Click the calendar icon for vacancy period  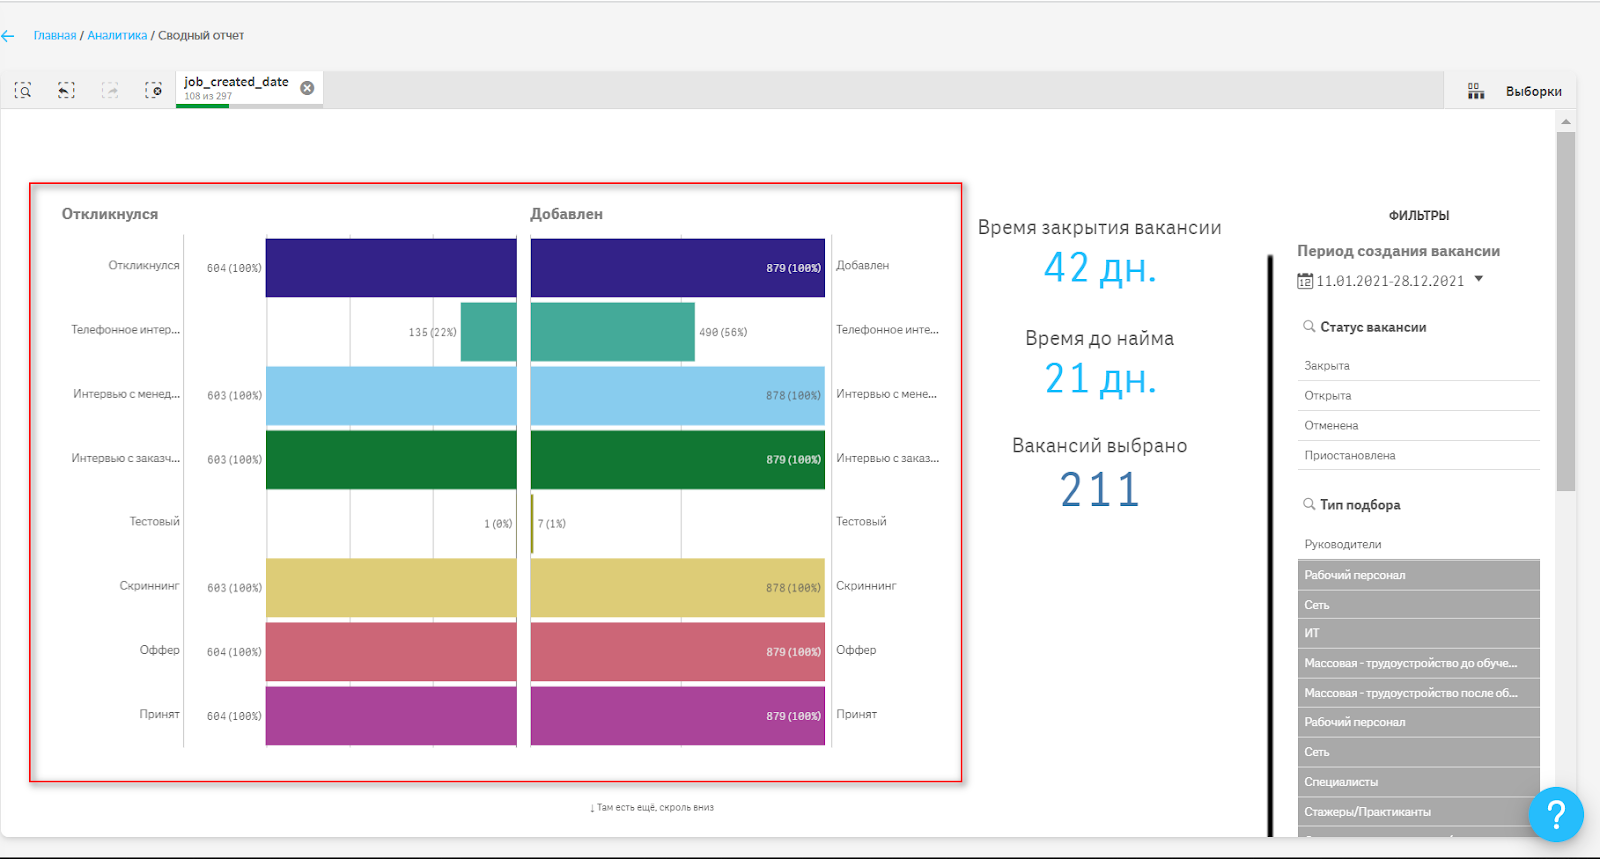coord(1305,281)
